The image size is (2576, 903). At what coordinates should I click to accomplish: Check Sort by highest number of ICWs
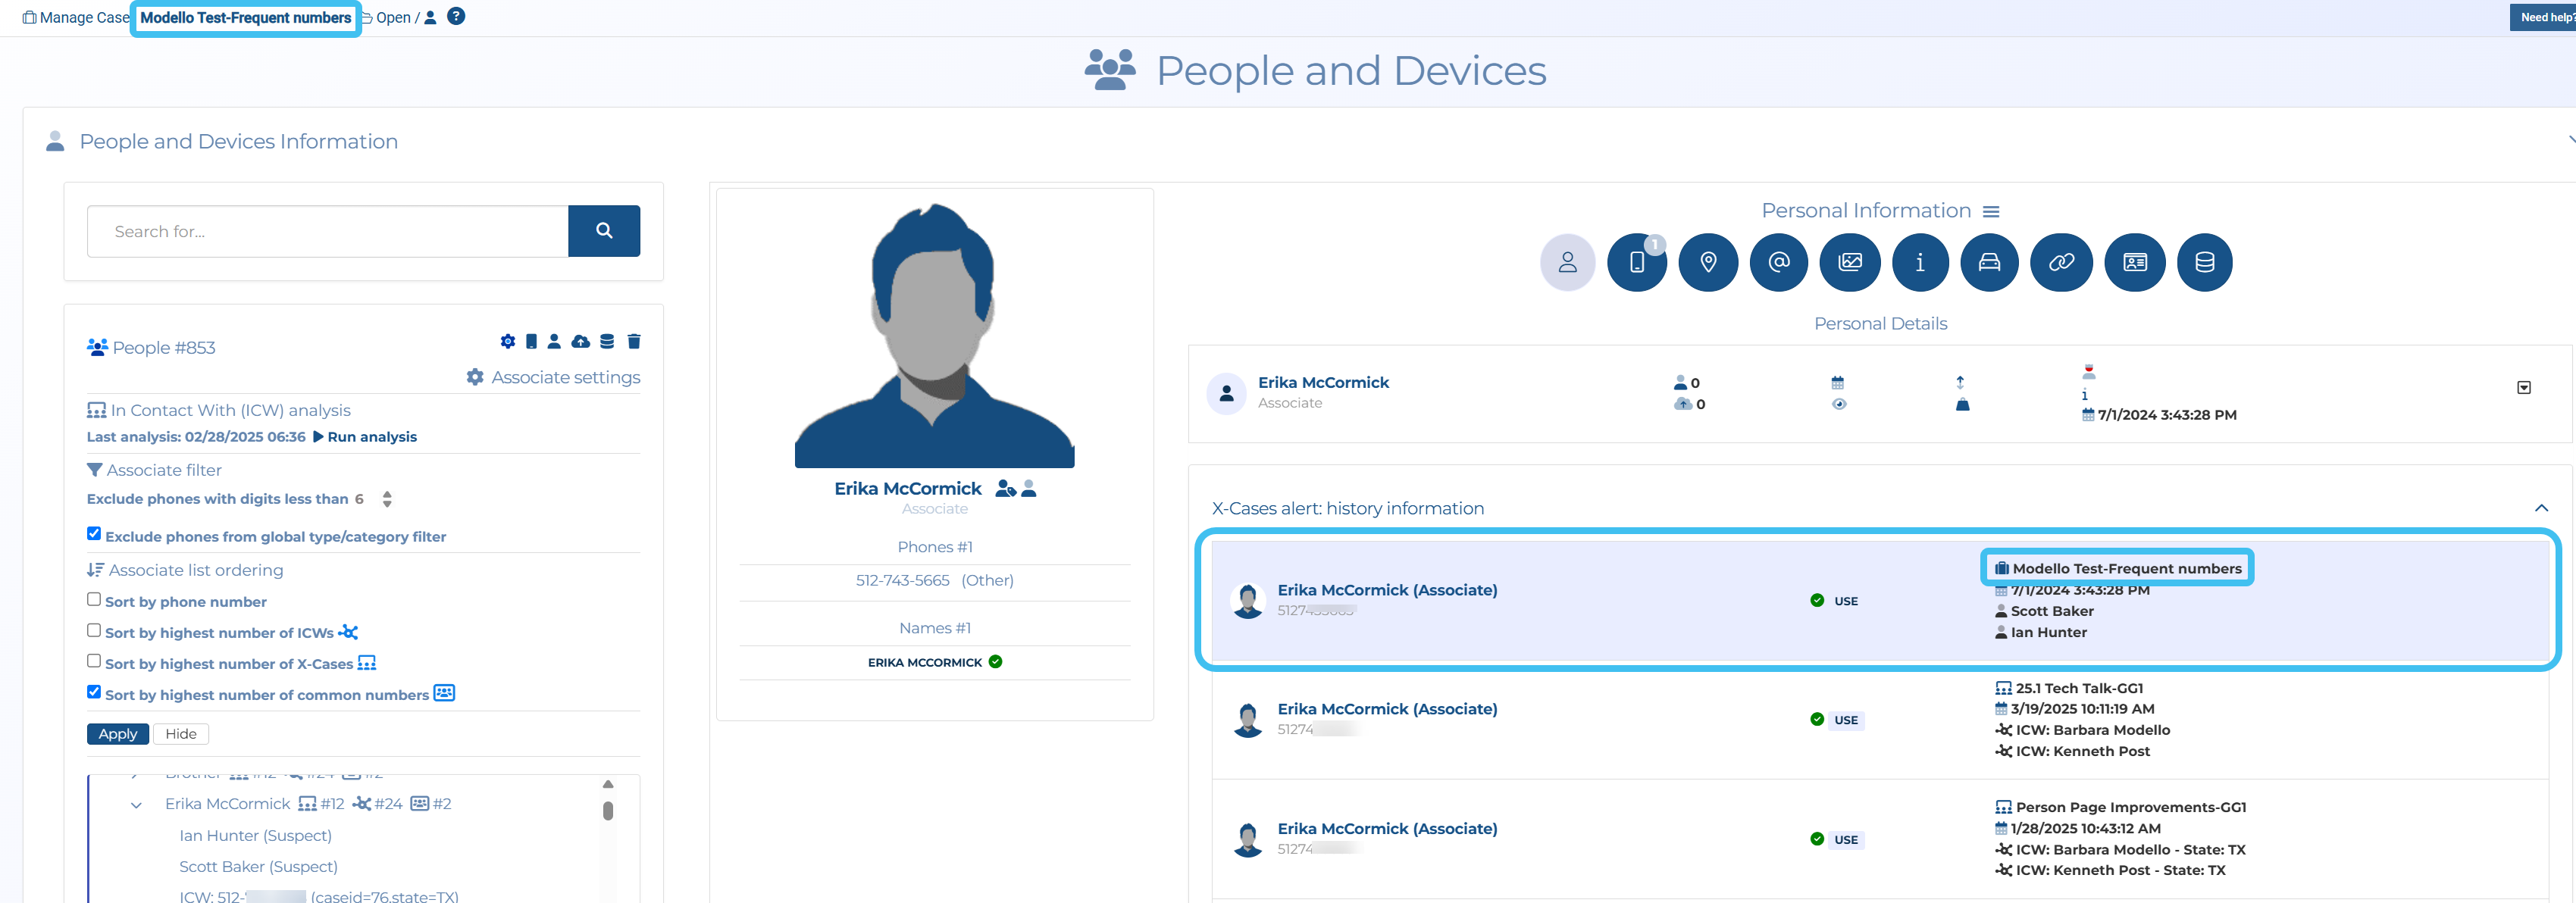tap(94, 631)
